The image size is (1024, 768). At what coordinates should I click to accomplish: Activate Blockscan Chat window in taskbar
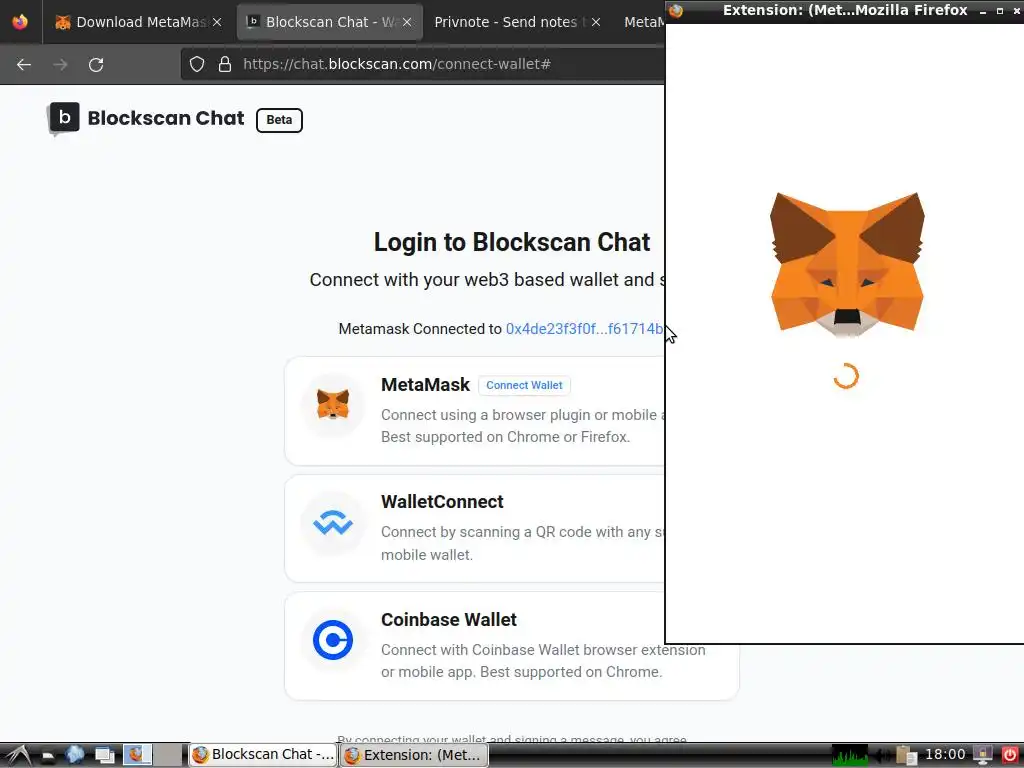263,754
